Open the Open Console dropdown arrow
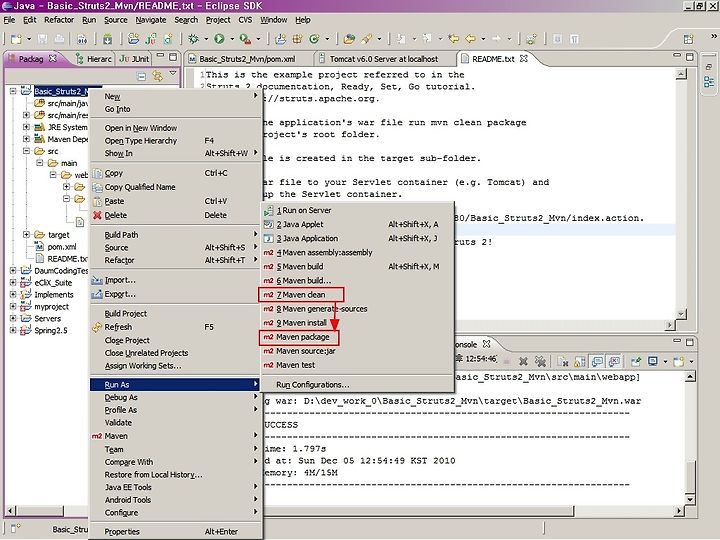This screenshot has height=540, width=720. [691, 362]
